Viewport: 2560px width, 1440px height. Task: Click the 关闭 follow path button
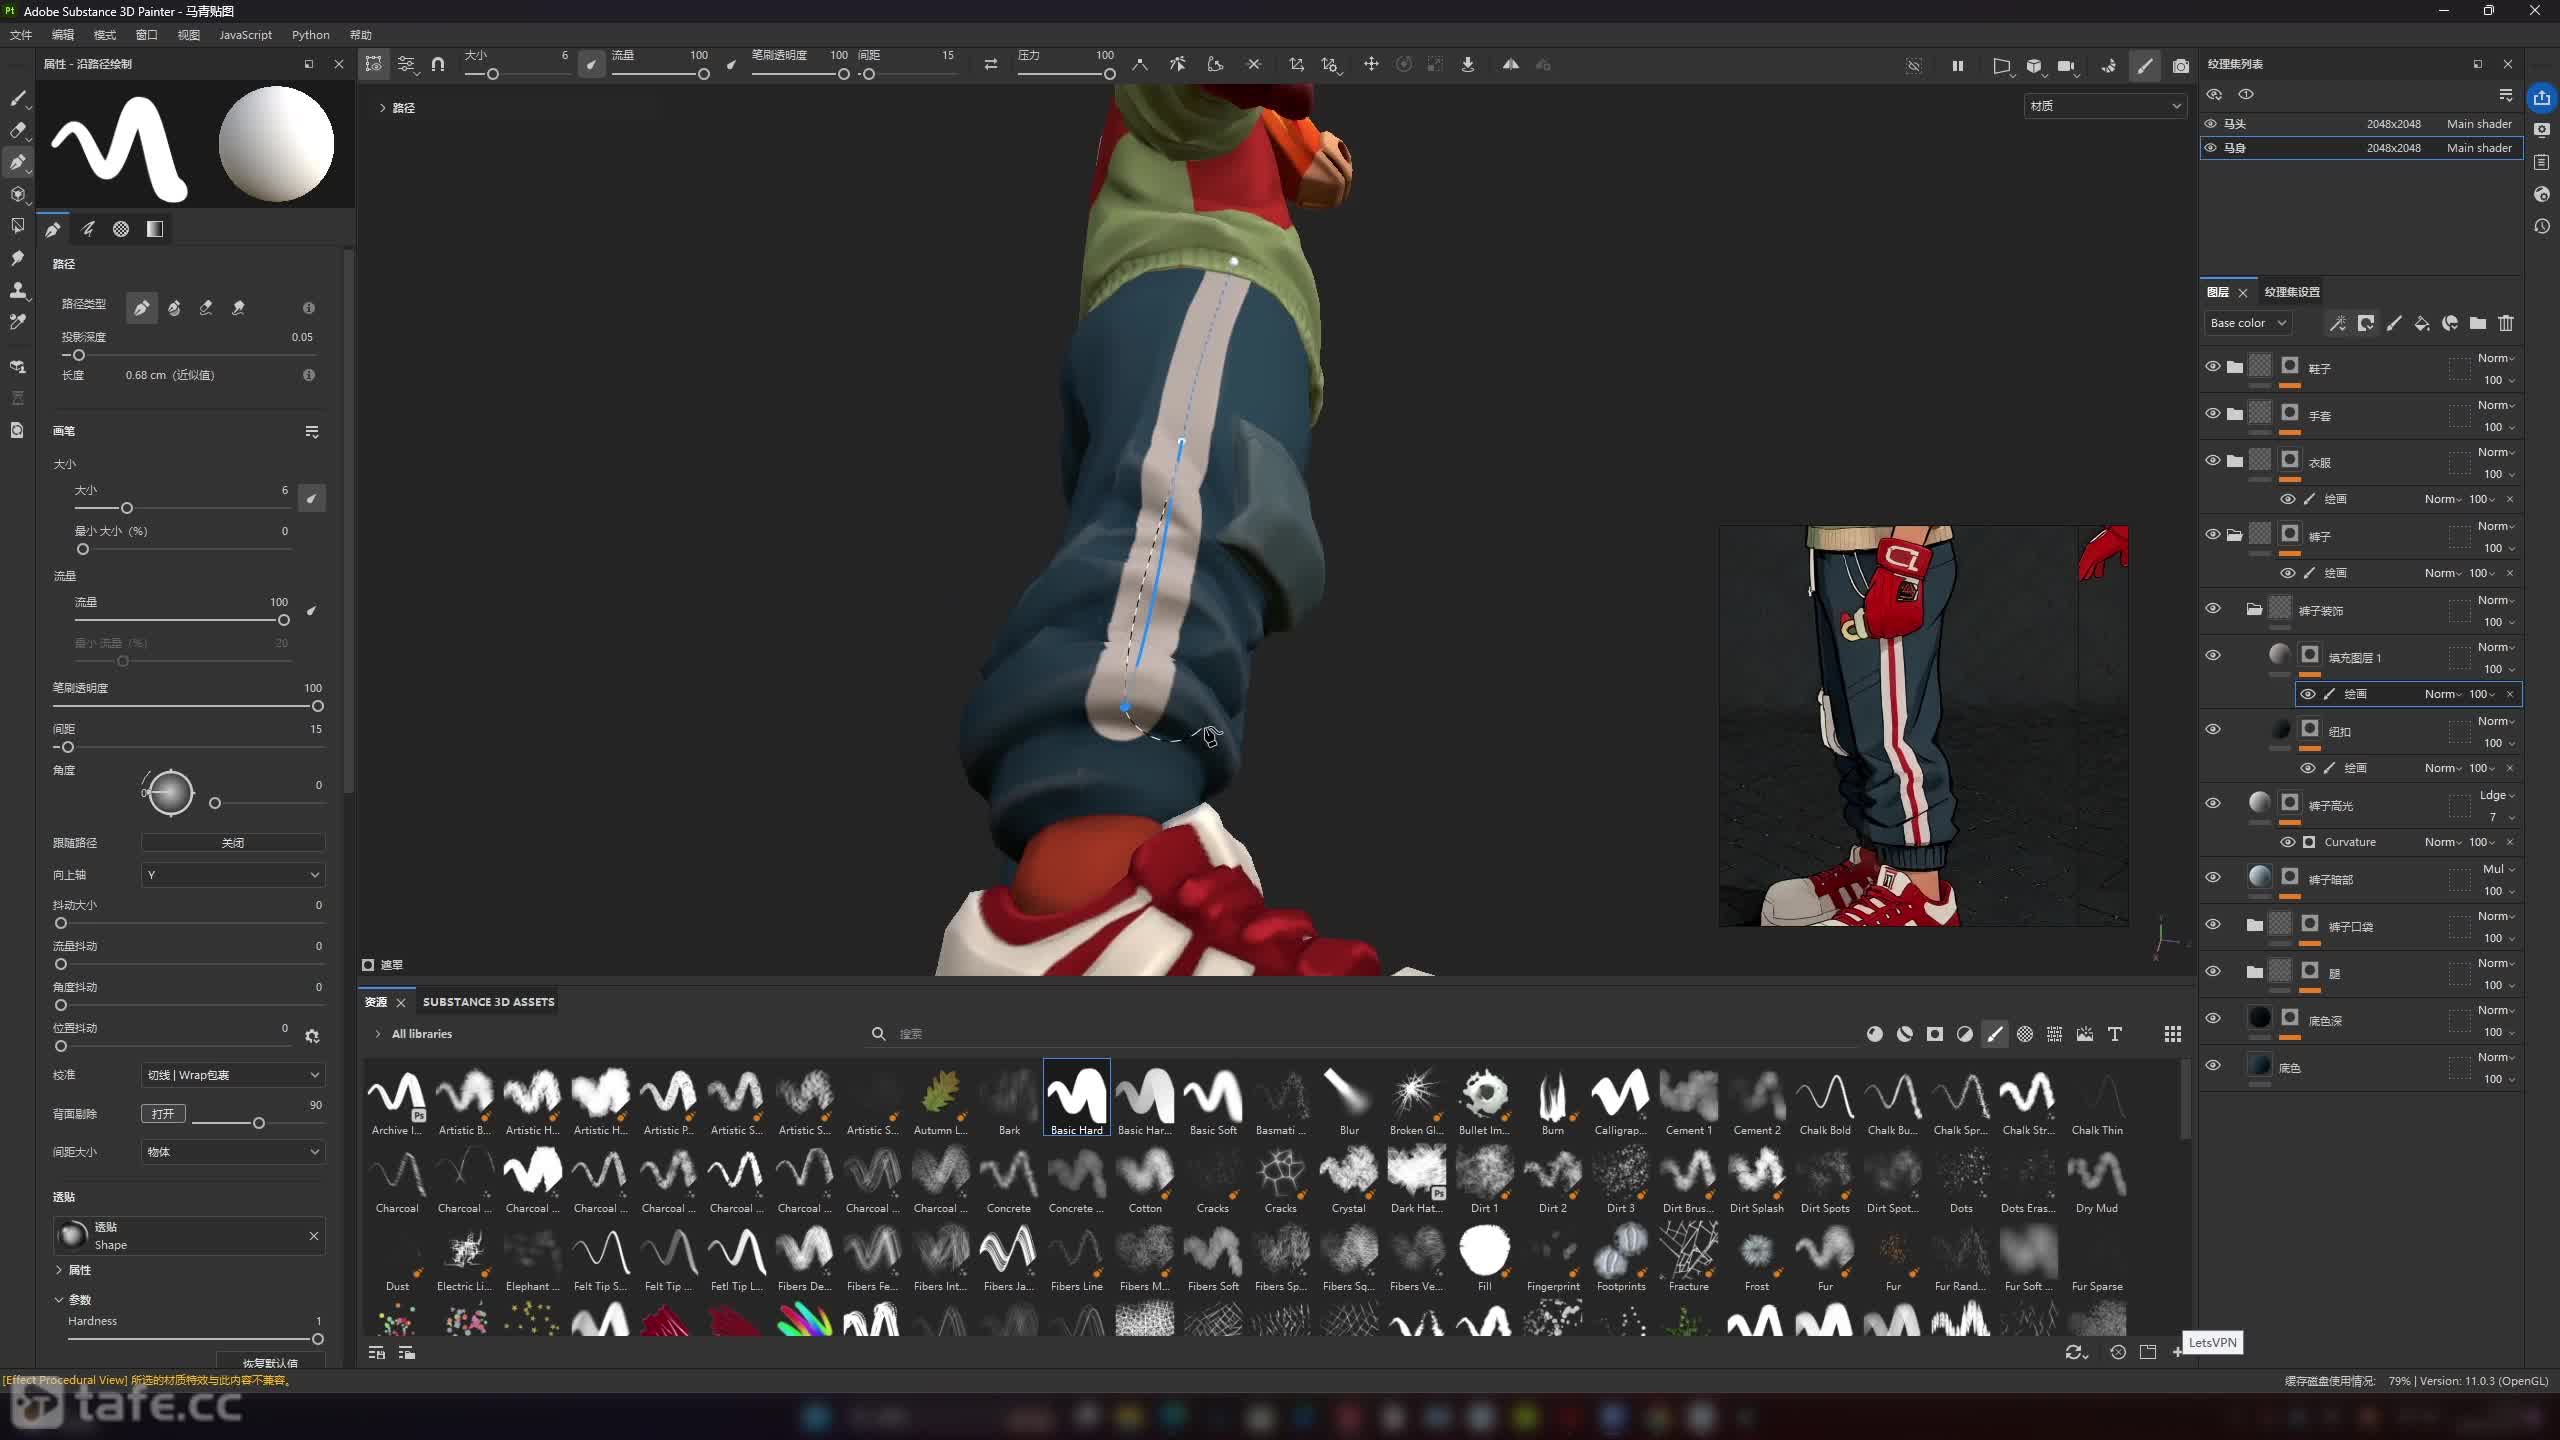tap(232, 843)
